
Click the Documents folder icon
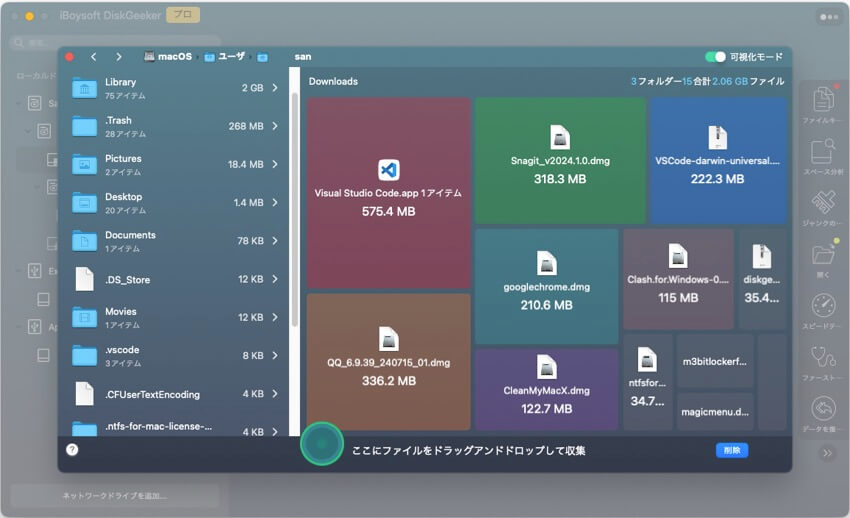tap(85, 241)
